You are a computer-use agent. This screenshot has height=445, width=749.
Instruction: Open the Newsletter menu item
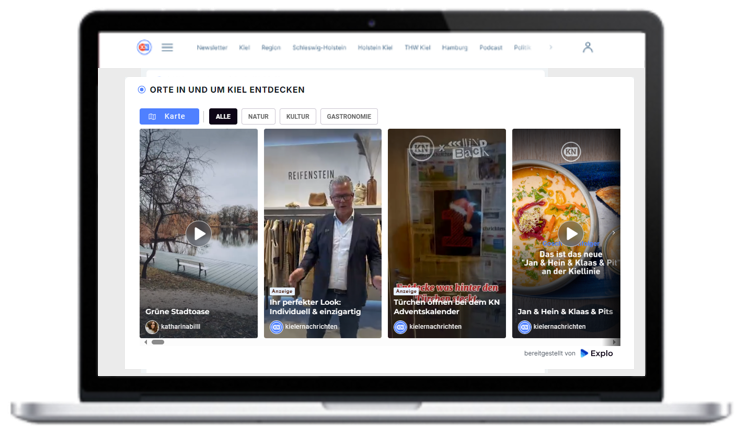point(212,47)
